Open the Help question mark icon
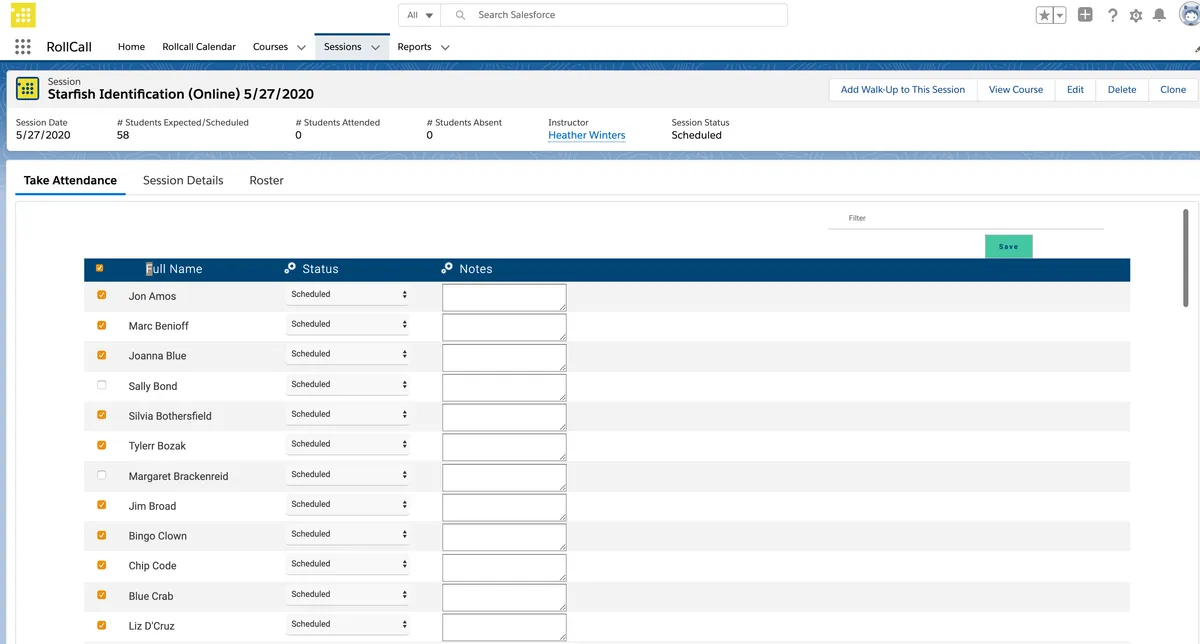This screenshot has width=1200, height=644. [x=1112, y=15]
